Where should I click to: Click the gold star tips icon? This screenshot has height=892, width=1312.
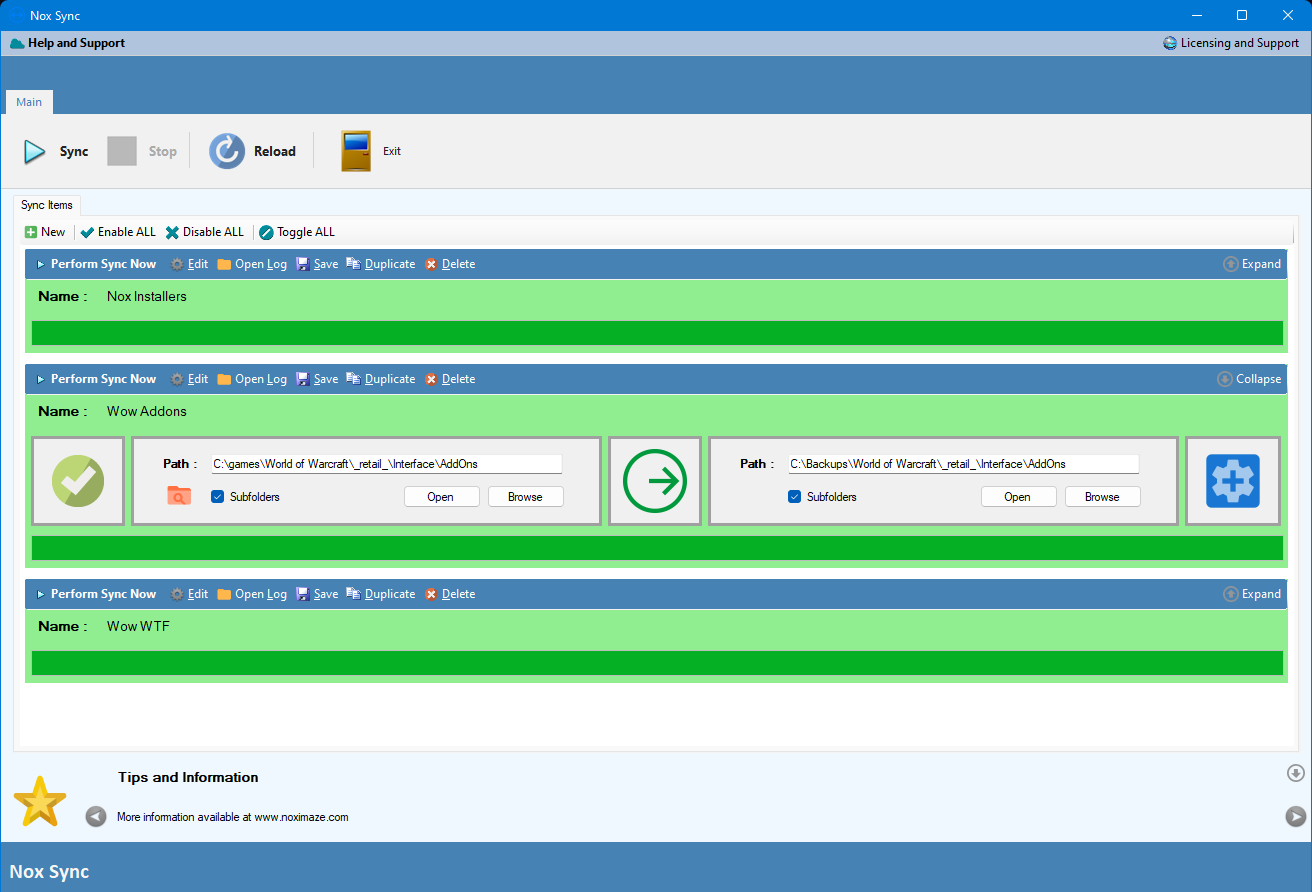point(40,801)
